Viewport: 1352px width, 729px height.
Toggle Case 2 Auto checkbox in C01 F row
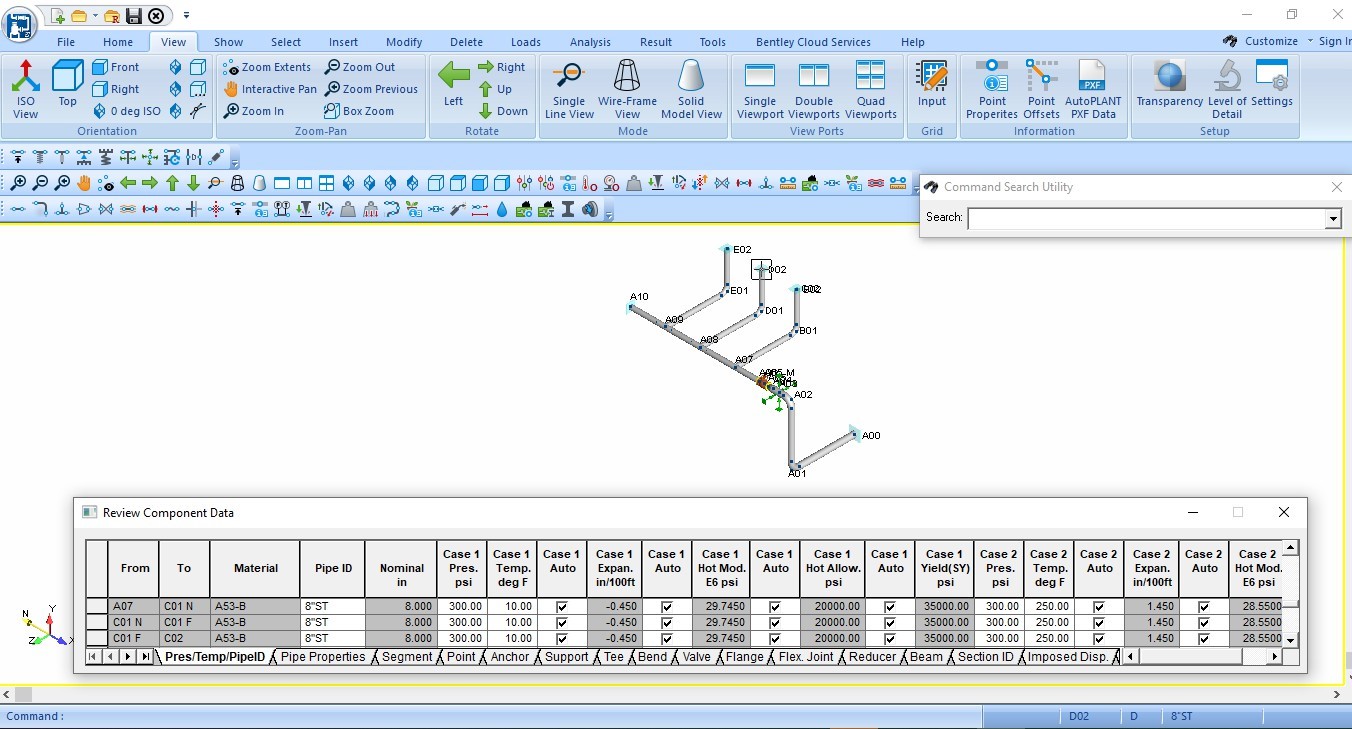(1099, 639)
